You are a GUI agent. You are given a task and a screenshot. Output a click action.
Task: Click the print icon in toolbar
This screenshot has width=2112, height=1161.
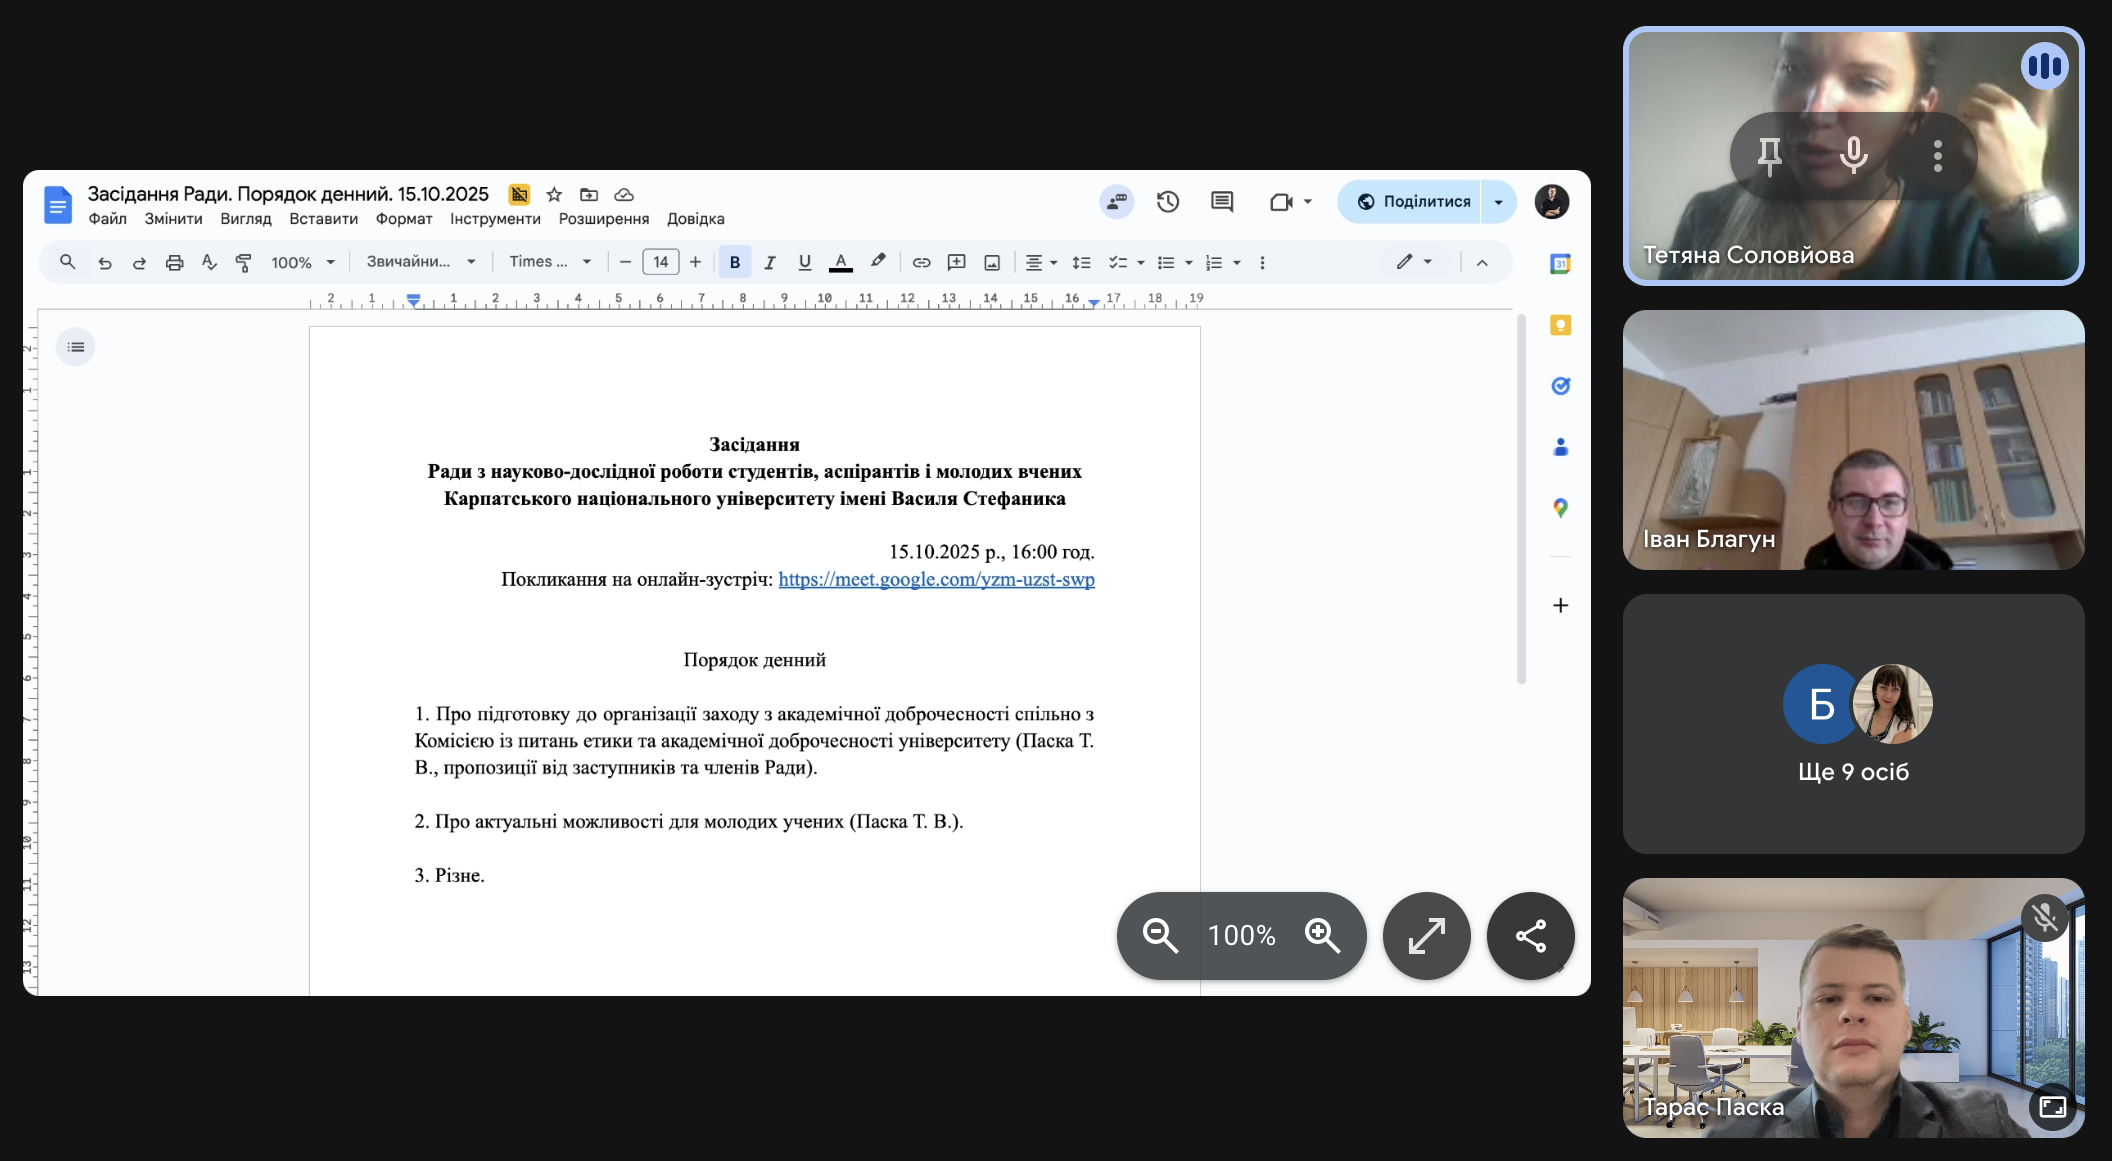point(174,263)
